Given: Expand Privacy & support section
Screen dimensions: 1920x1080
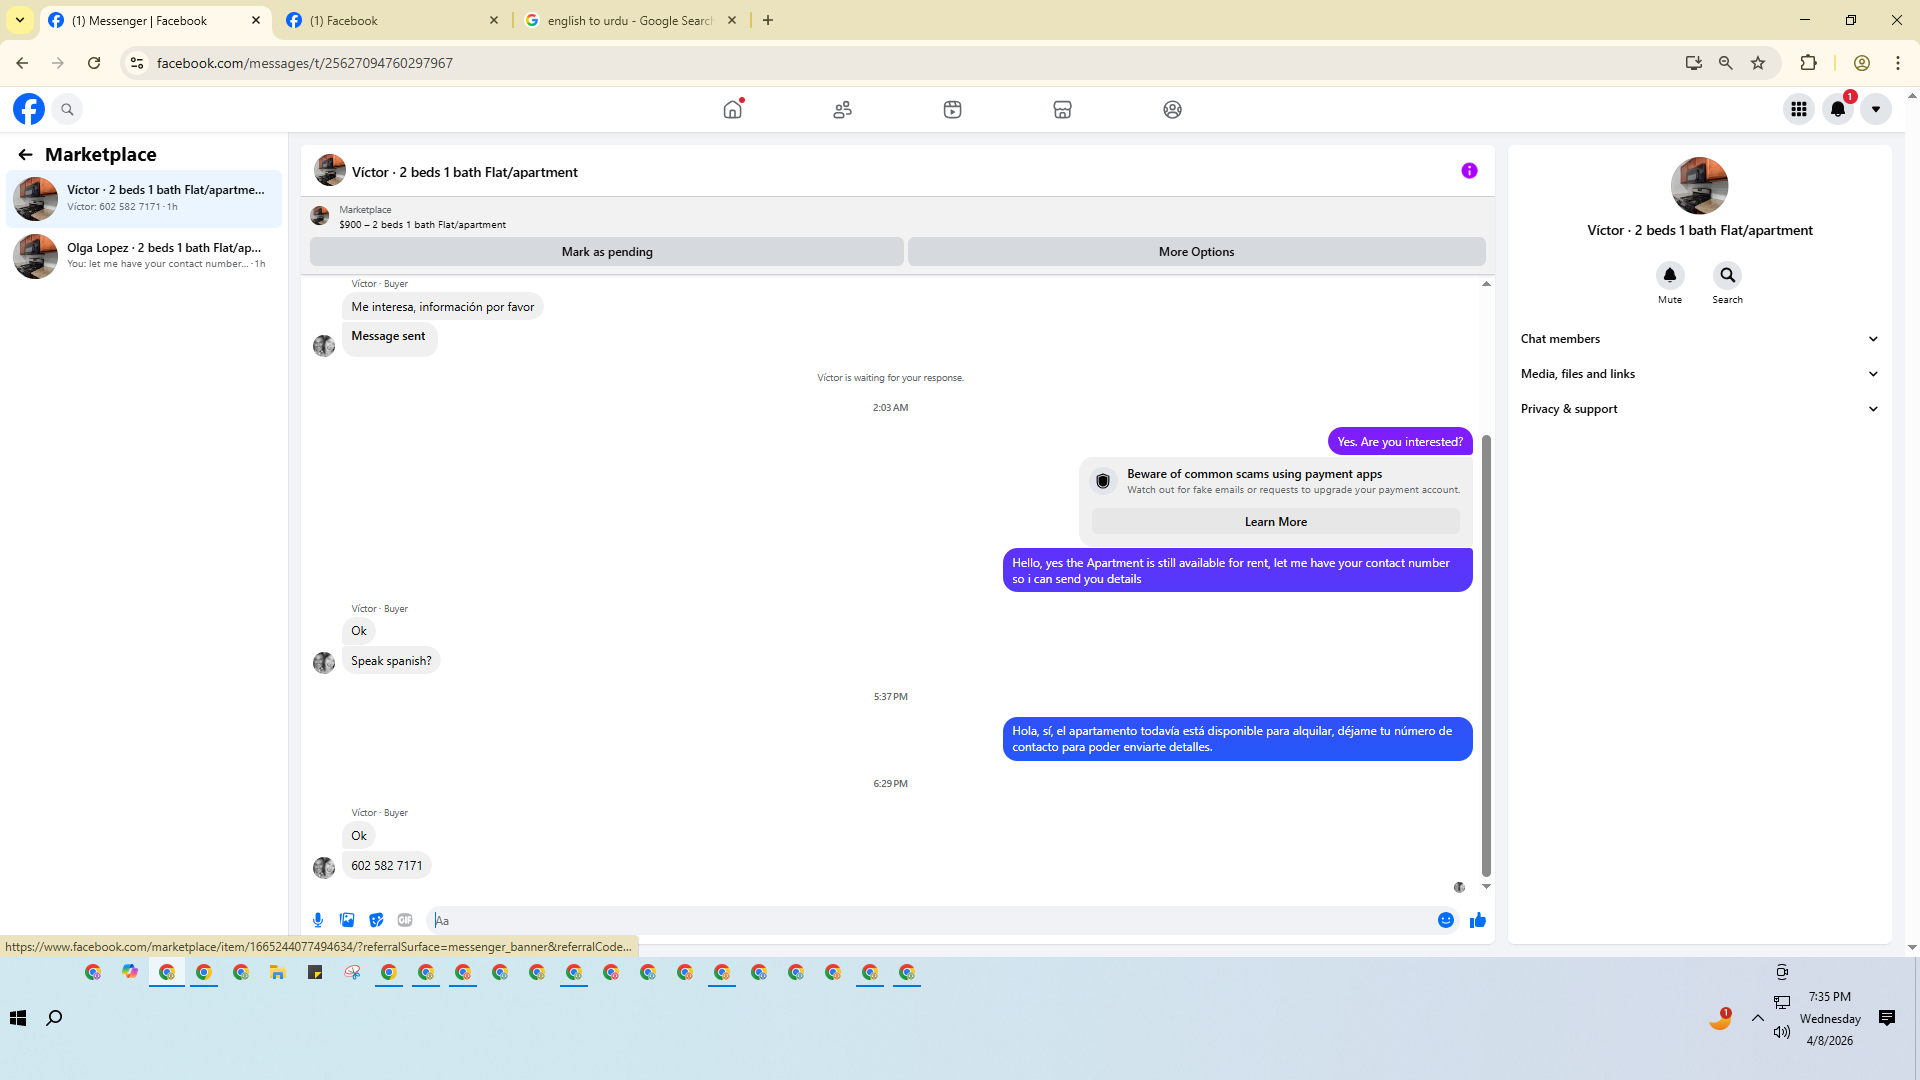Looking at the screenshot, I should (1699, 409).
